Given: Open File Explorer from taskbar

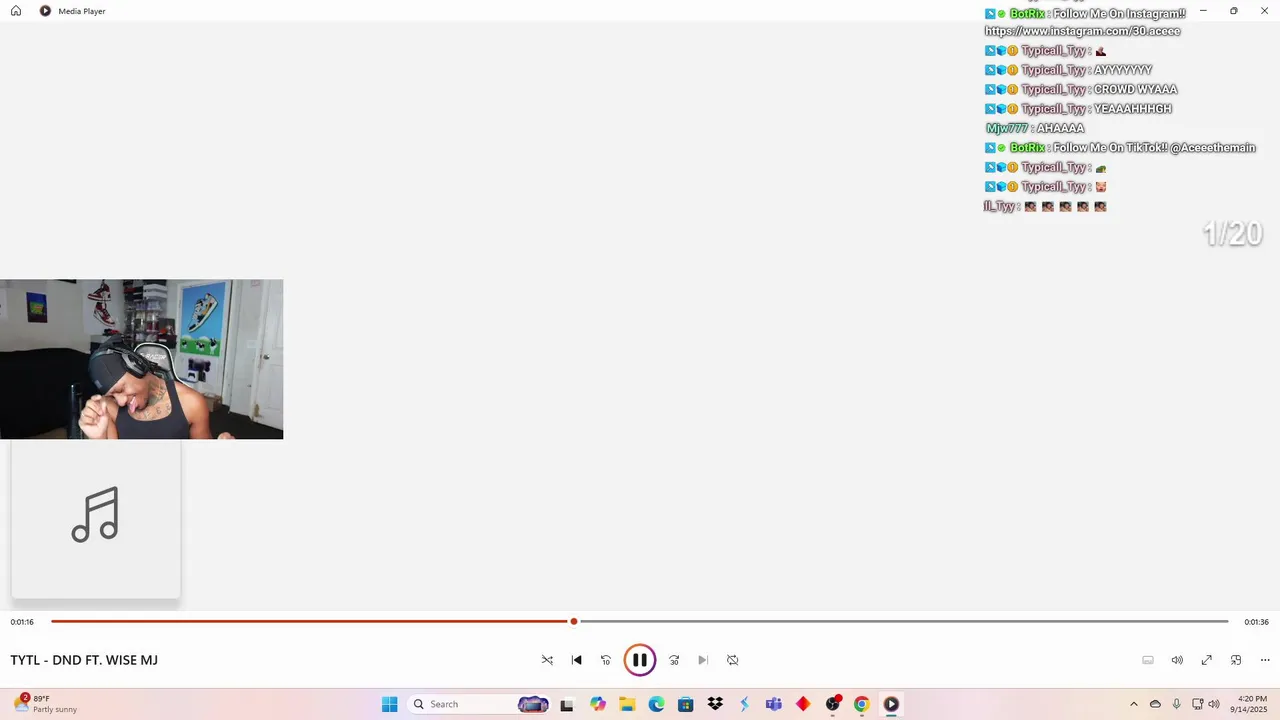Looking at the screenshot, I should pyautogui.click(x=627, y=704).
